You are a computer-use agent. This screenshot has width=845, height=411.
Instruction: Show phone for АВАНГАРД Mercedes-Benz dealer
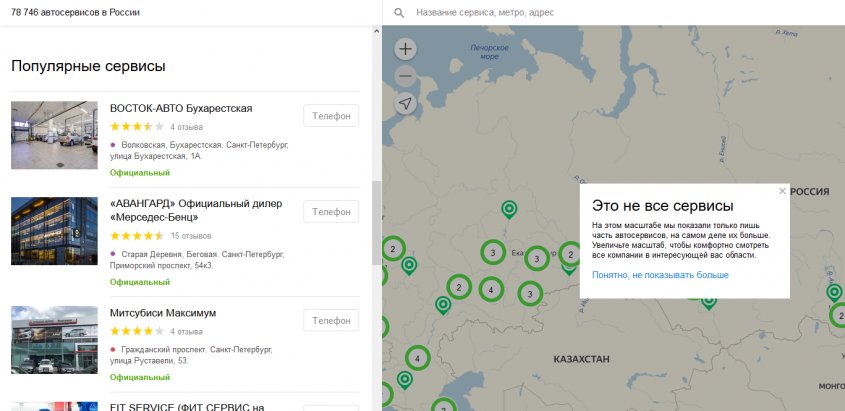tap(330, 212)
